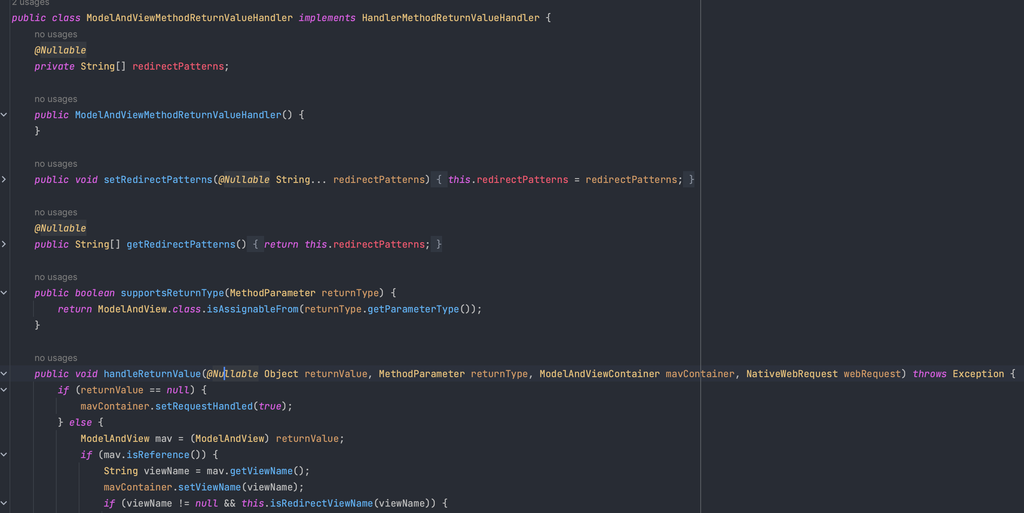Click the isRedirectViewName method call
Screen dimensions: 1024x513
point(321,503)
